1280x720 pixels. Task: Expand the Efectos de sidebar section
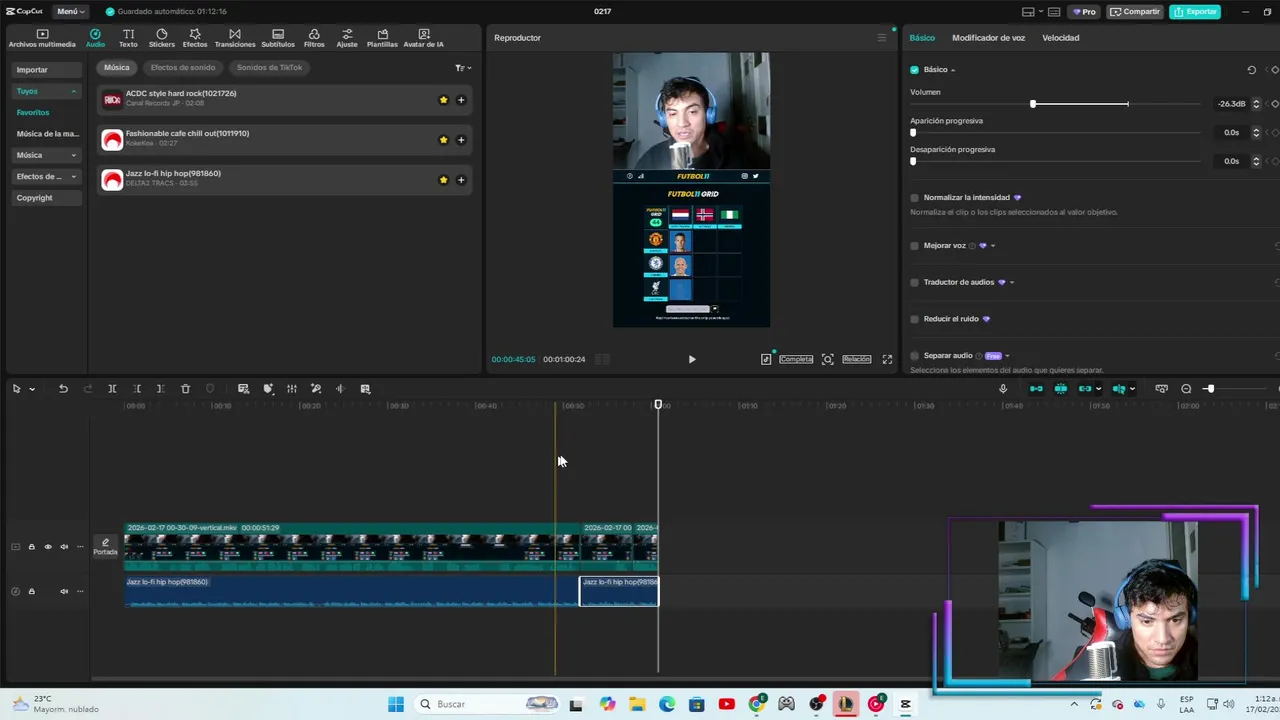tap(46, 176)
